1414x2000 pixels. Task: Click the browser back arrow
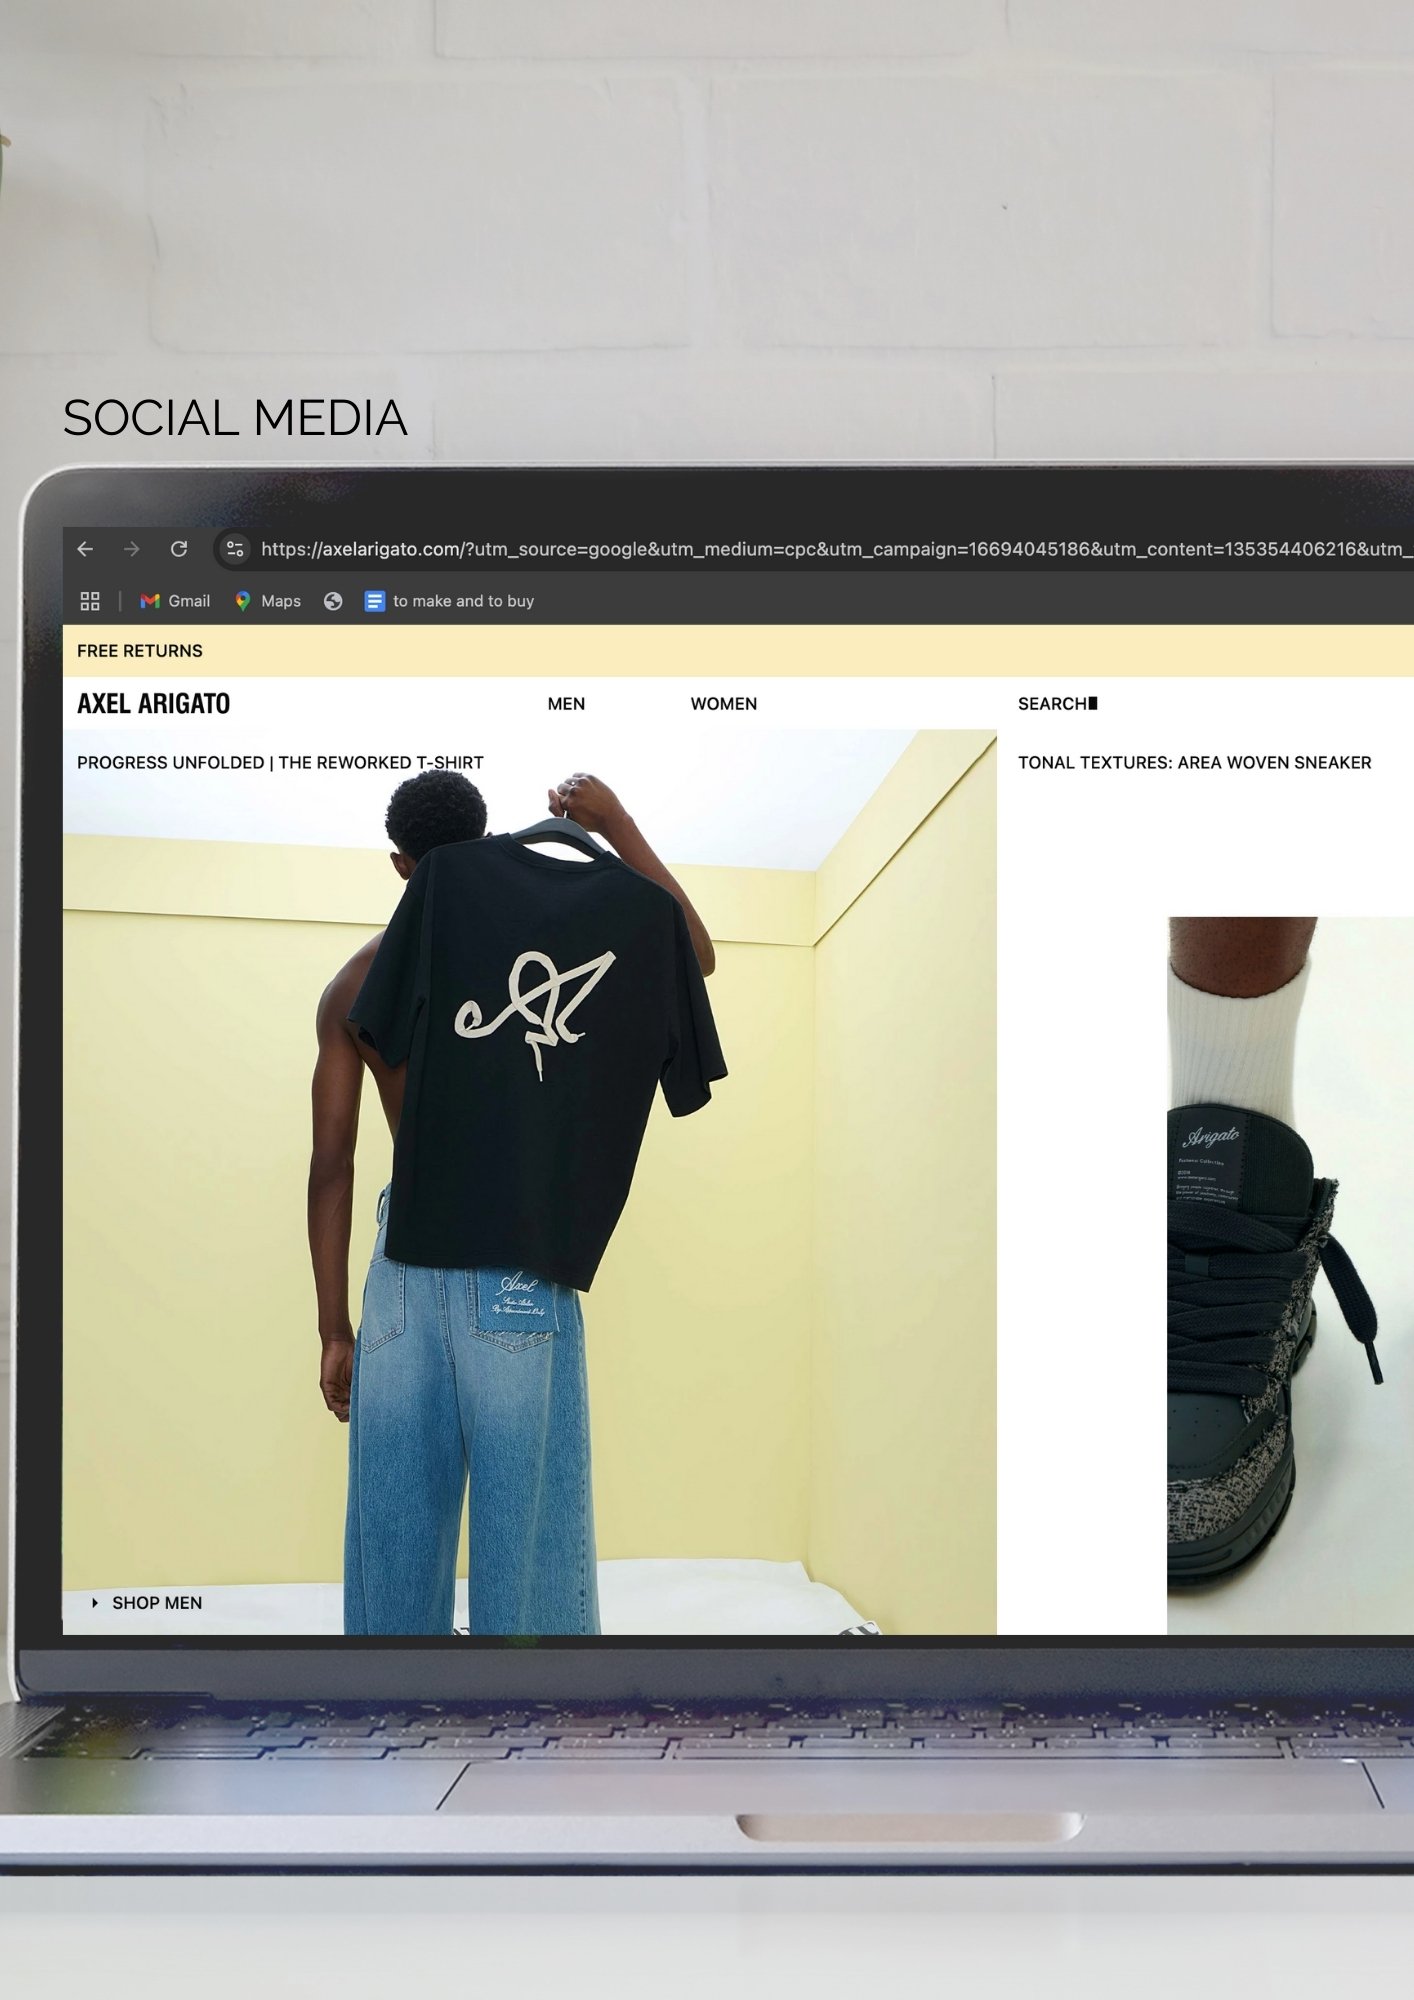(x=85, y=549)
